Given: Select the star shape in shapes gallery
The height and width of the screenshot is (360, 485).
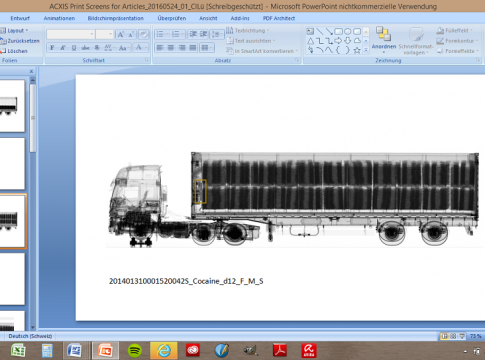Looking at the screenshot, I should click(357, 50).
